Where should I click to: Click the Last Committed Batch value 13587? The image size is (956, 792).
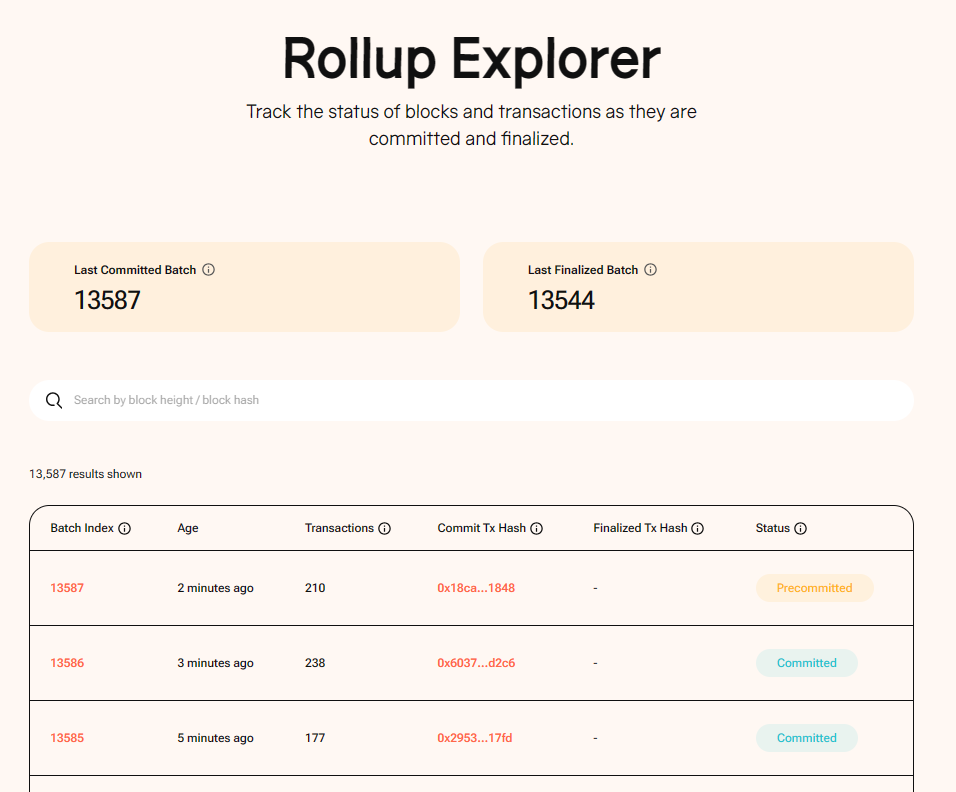(x=107, y=300)
